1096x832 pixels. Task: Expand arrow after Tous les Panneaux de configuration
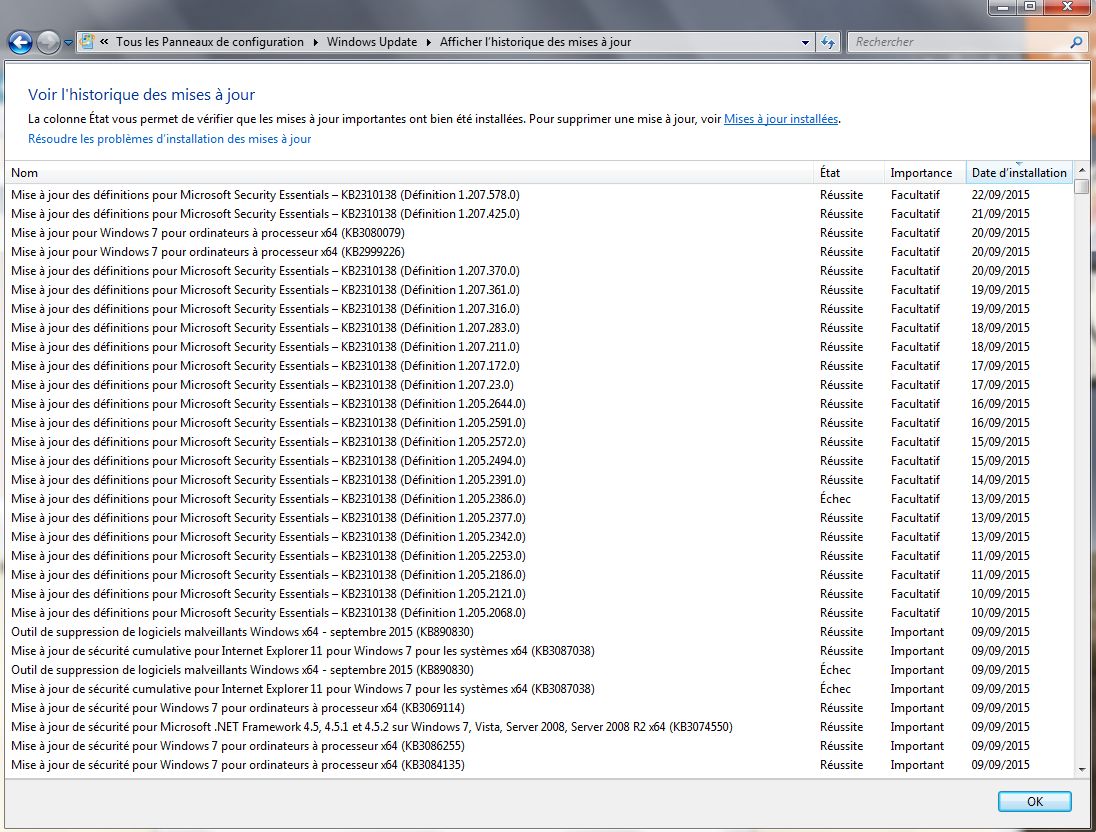315,42
